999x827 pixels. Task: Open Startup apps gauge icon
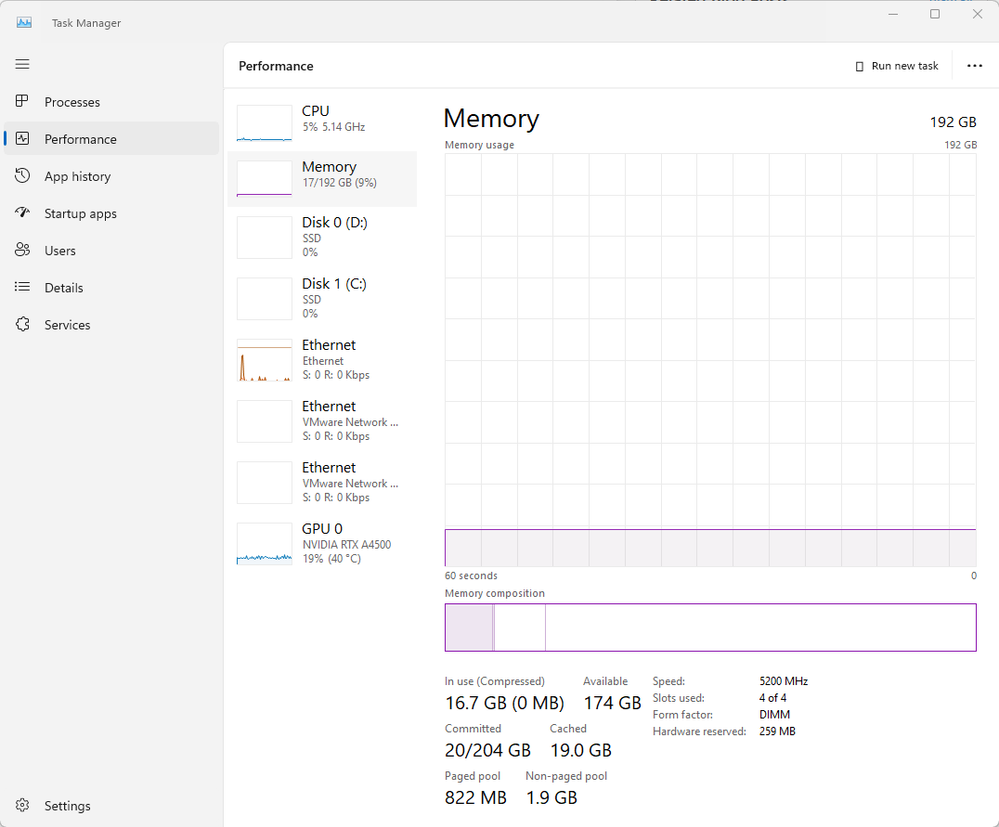tap(22, 213)
